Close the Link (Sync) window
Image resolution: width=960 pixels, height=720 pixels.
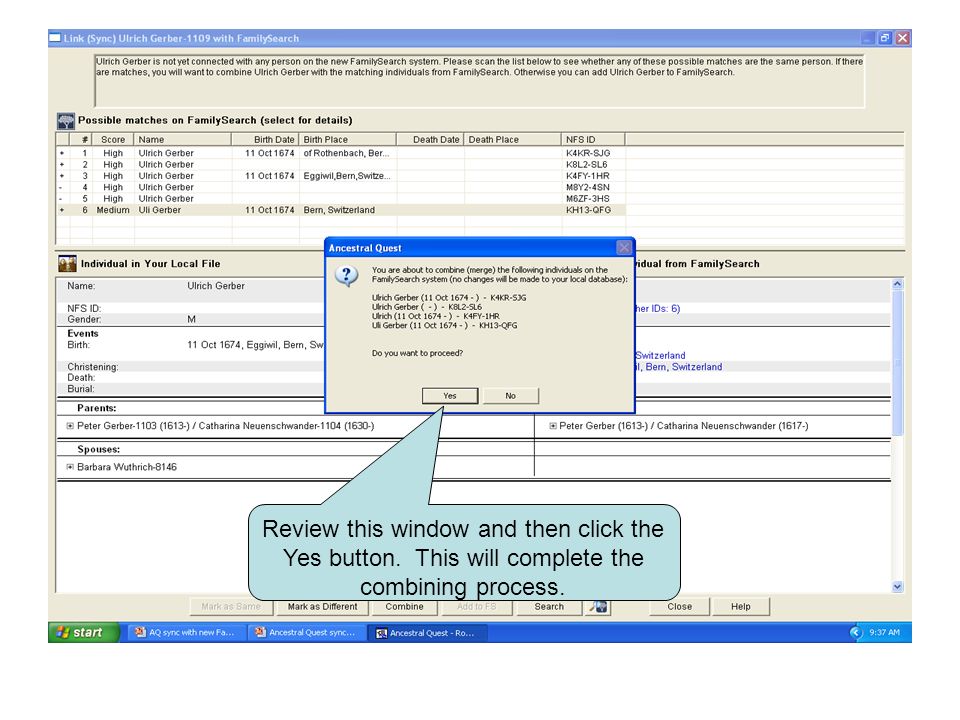tap(902, 38)
